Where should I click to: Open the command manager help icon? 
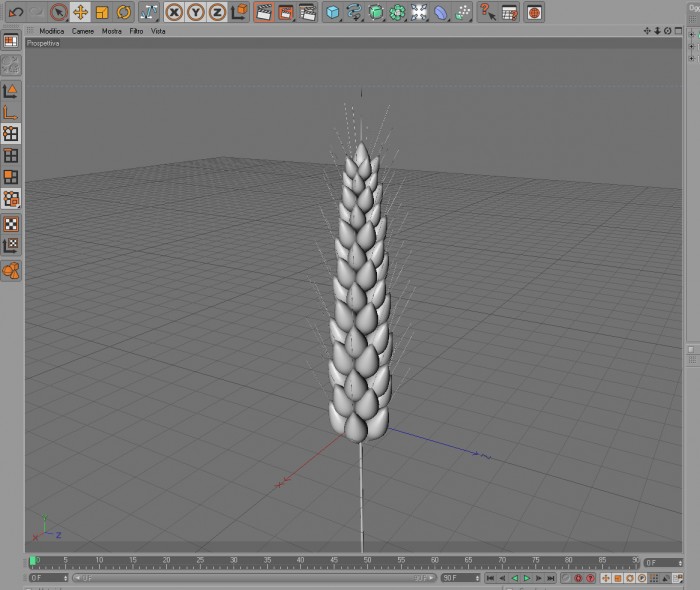[509, 12]
